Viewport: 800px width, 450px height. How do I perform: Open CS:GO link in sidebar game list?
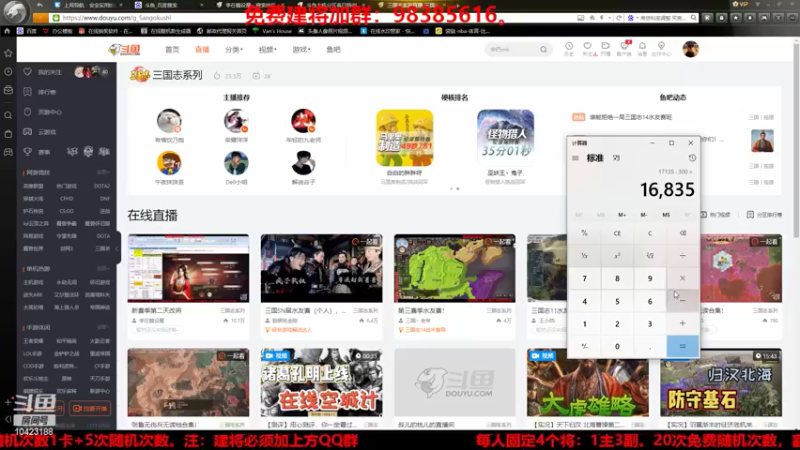[x=66, y=211]
